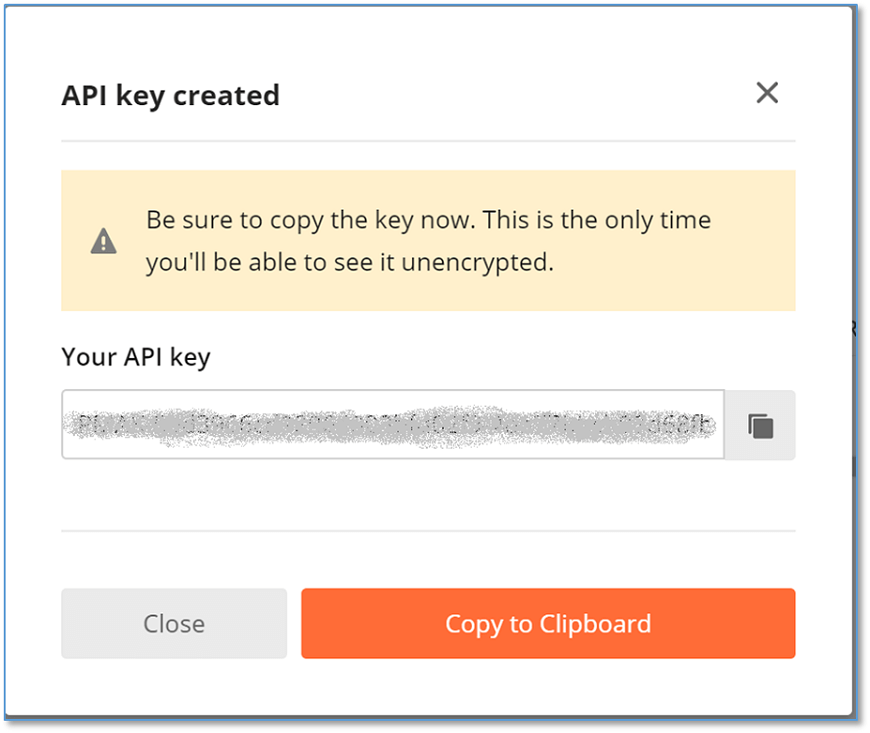Click inside the blurred API key field
870x733 pixels.
(393, 424)
